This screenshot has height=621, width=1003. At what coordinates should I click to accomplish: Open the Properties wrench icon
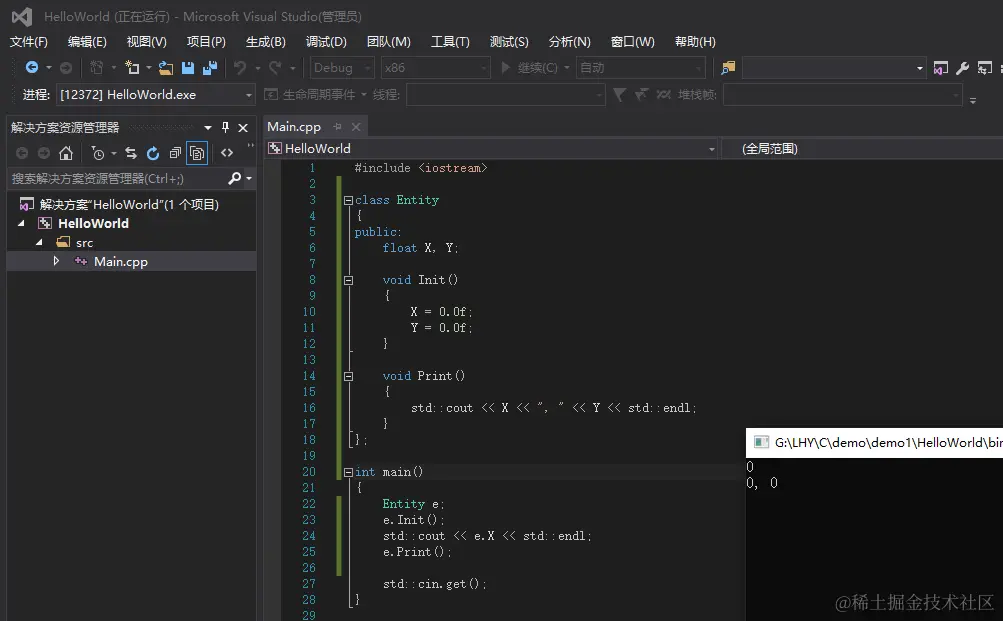(962, 67)
